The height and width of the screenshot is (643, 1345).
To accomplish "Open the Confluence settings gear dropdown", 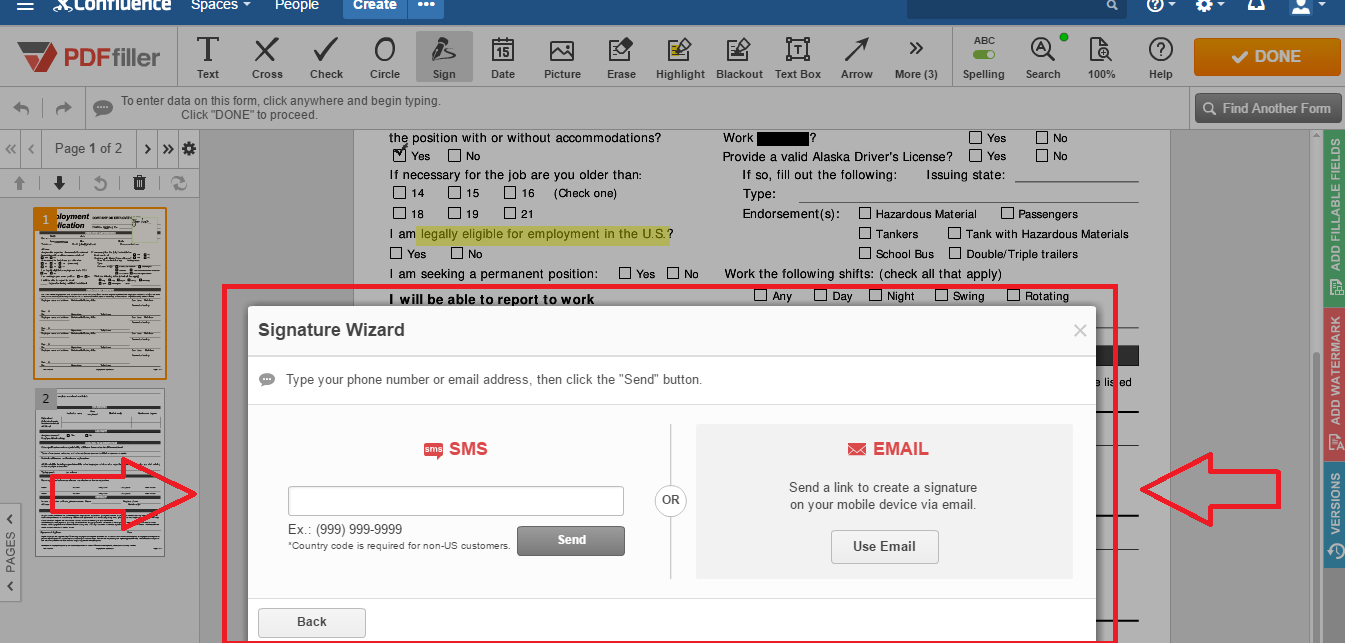I will (1210, 5).
